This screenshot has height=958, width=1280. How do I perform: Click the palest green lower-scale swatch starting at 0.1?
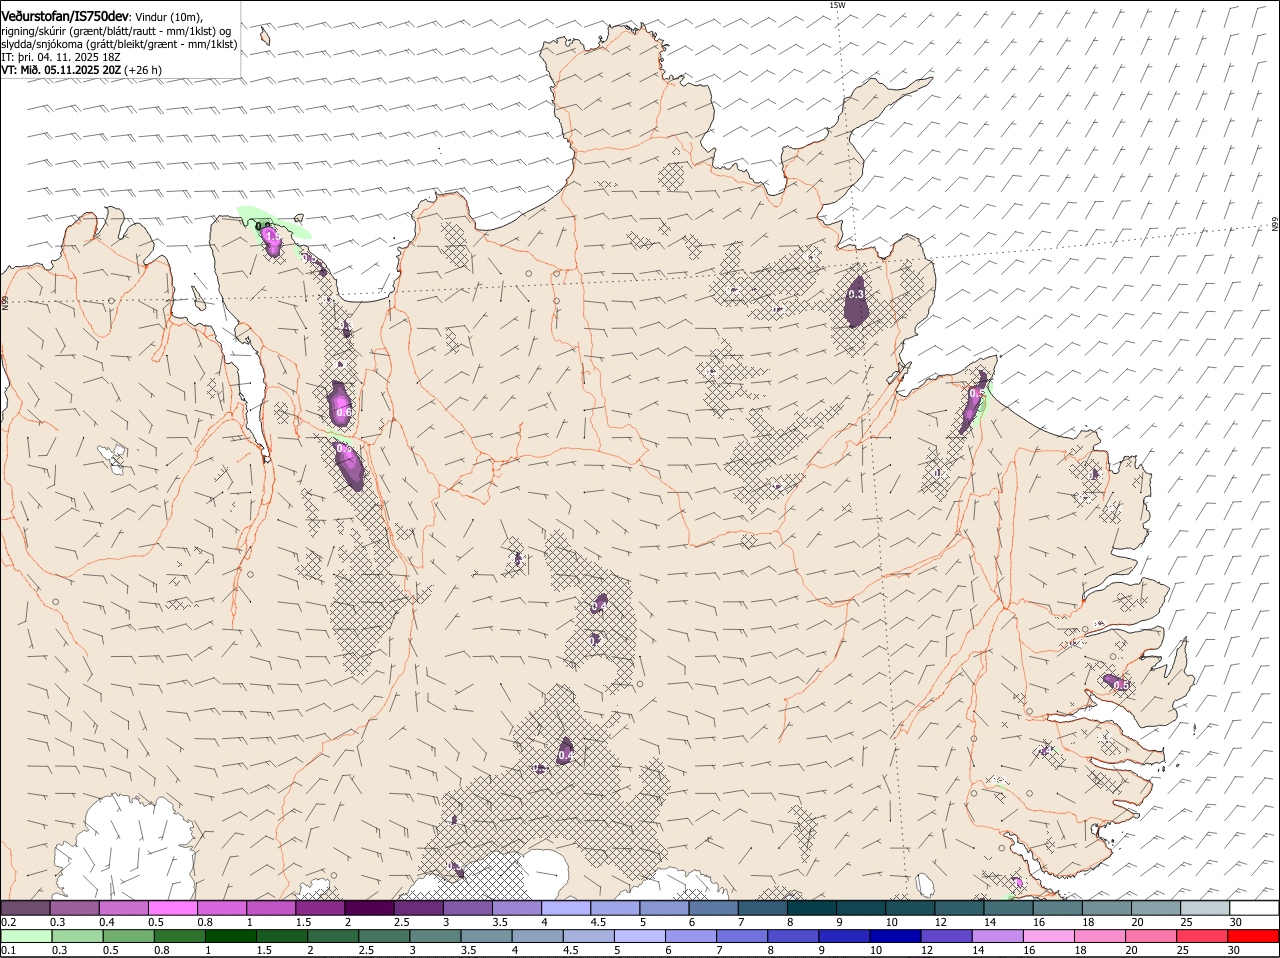[x=25, y=936]
